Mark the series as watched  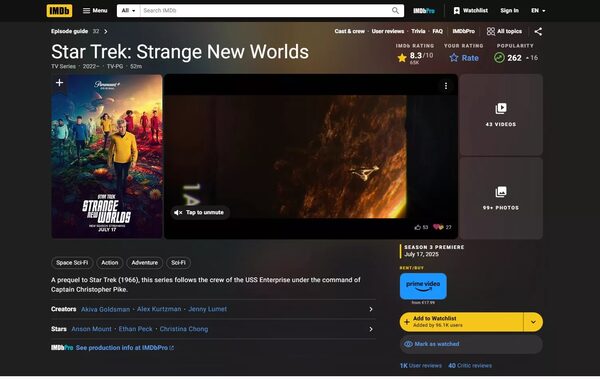471,344
